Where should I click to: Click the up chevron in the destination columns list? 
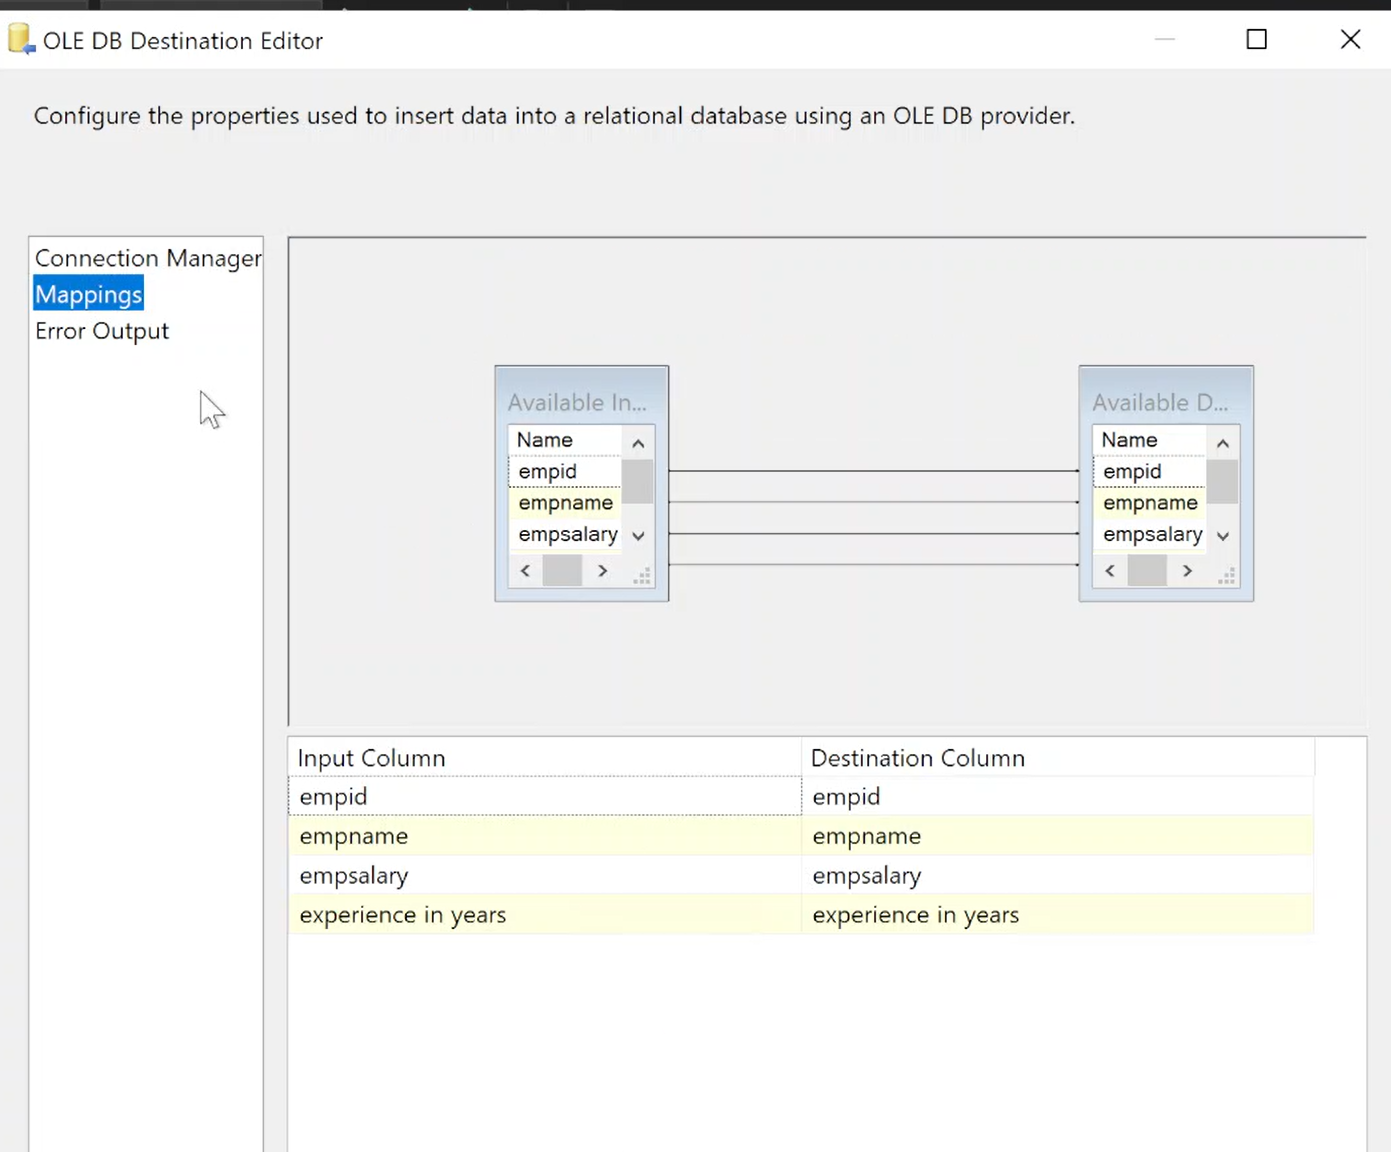[1223, 440]
